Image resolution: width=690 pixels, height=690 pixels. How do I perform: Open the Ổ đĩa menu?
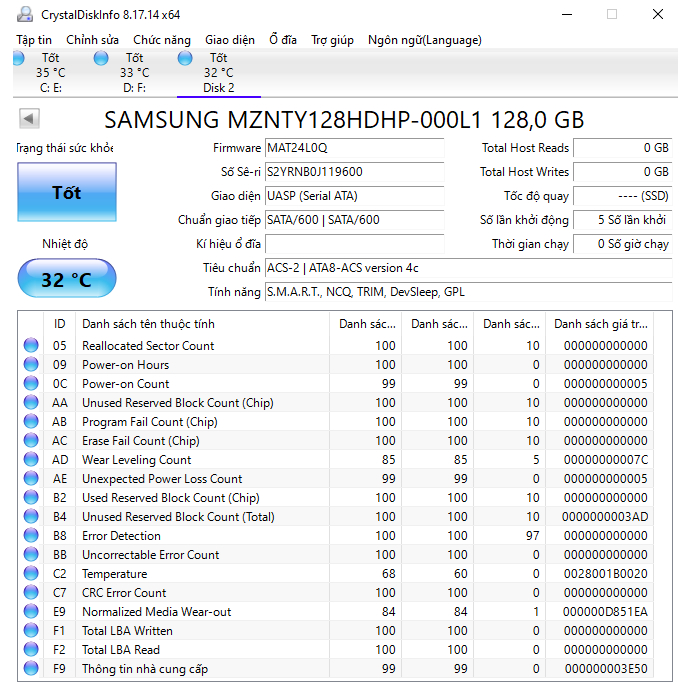click(282, 40)
